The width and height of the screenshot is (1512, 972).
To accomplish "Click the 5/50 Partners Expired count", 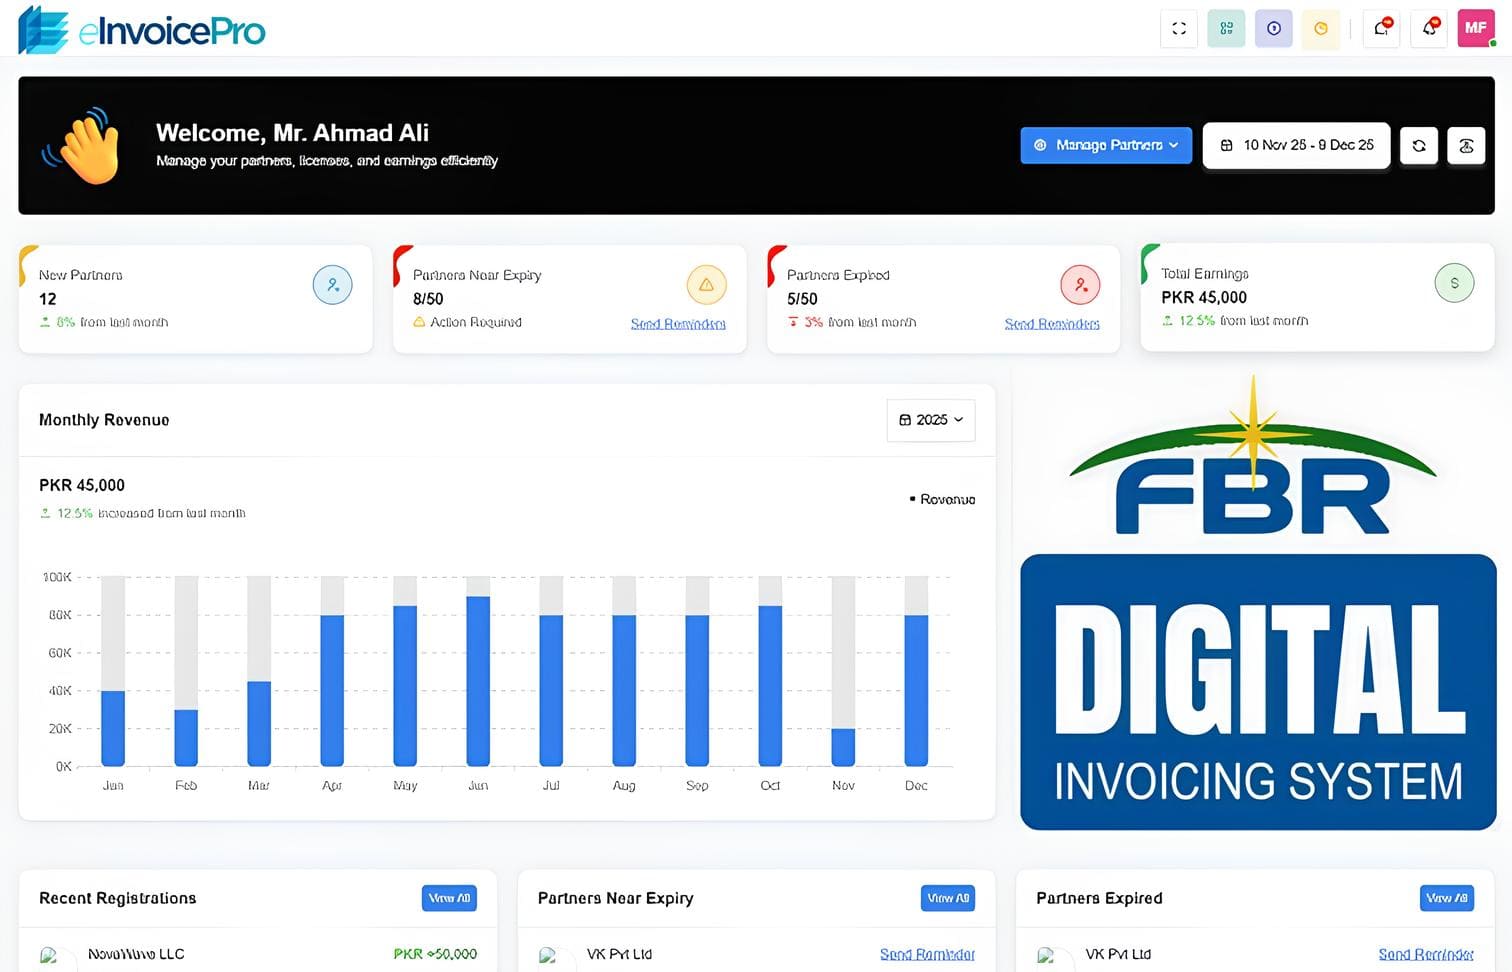I will point(802,299).
